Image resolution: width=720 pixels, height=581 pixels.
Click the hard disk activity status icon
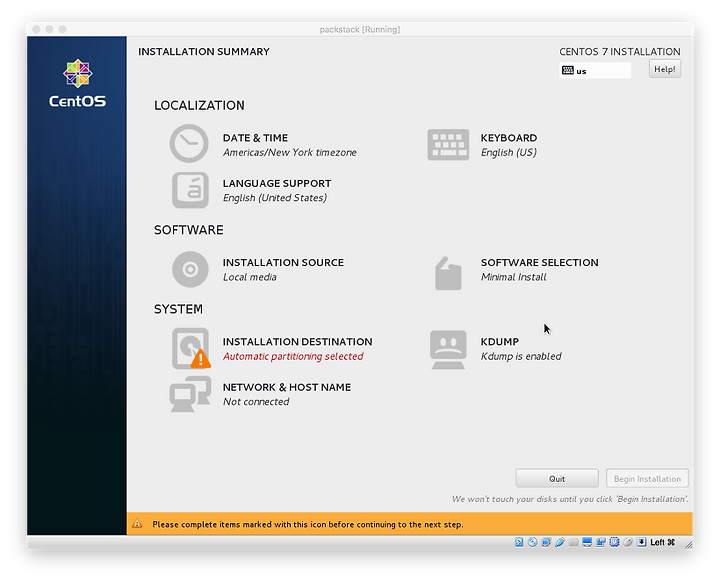tap(519, 542)
